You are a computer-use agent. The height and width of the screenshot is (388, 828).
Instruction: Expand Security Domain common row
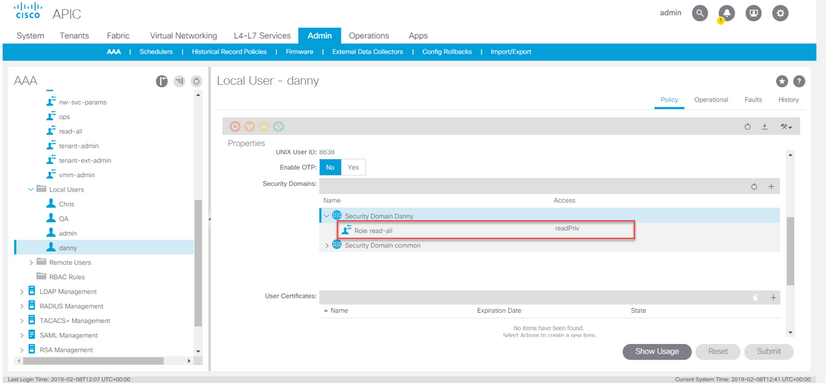[326, 245]
